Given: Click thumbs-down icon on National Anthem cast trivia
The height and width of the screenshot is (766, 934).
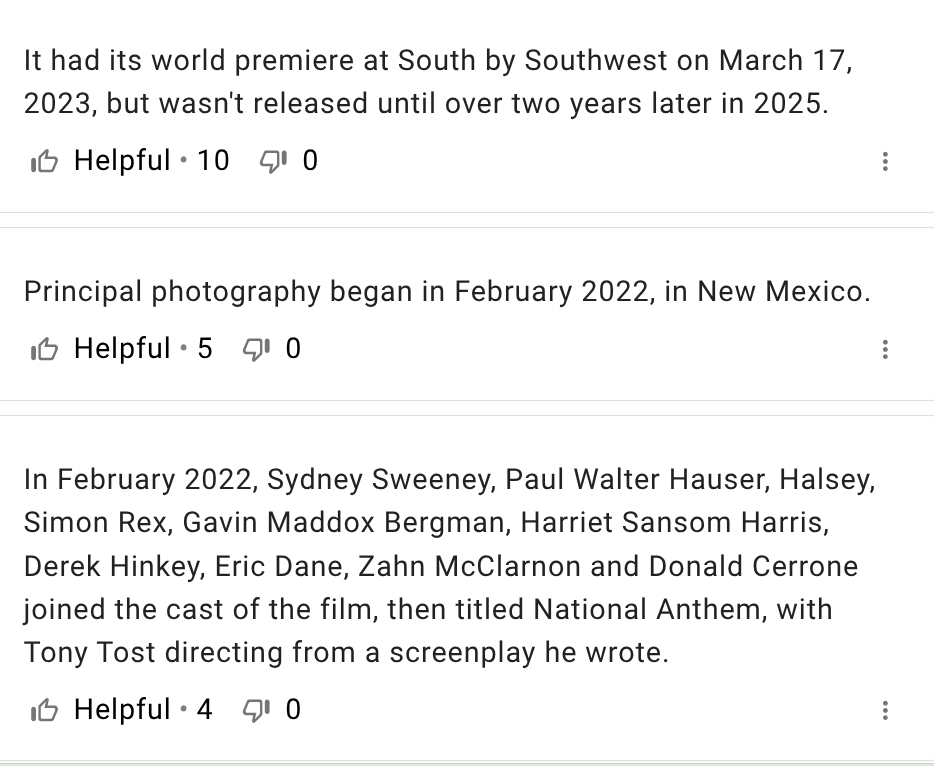Looking at the screenshot, I should [256, 710].
